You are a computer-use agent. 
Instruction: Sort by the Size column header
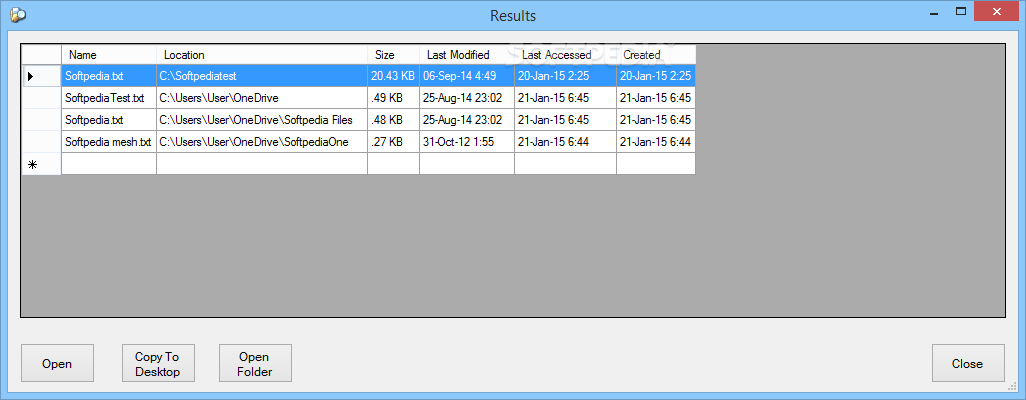coord(393,55)
